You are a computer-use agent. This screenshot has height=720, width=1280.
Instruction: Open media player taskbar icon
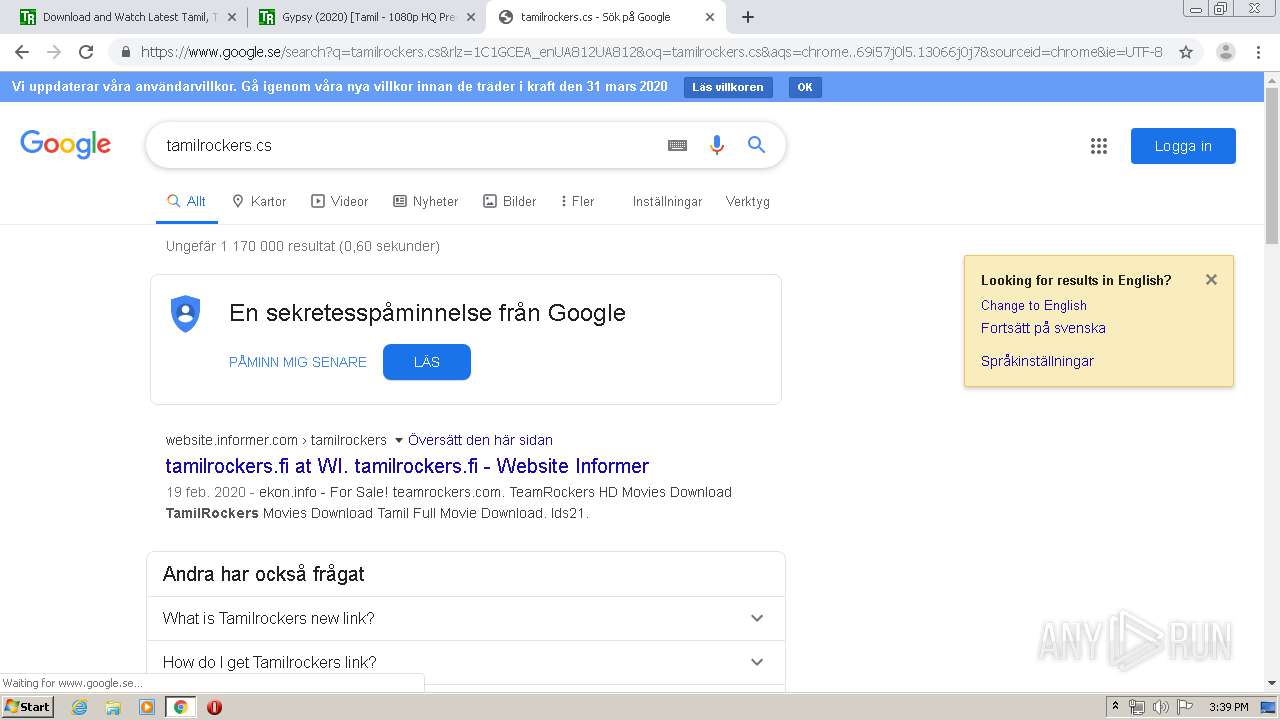coord(147,707)
